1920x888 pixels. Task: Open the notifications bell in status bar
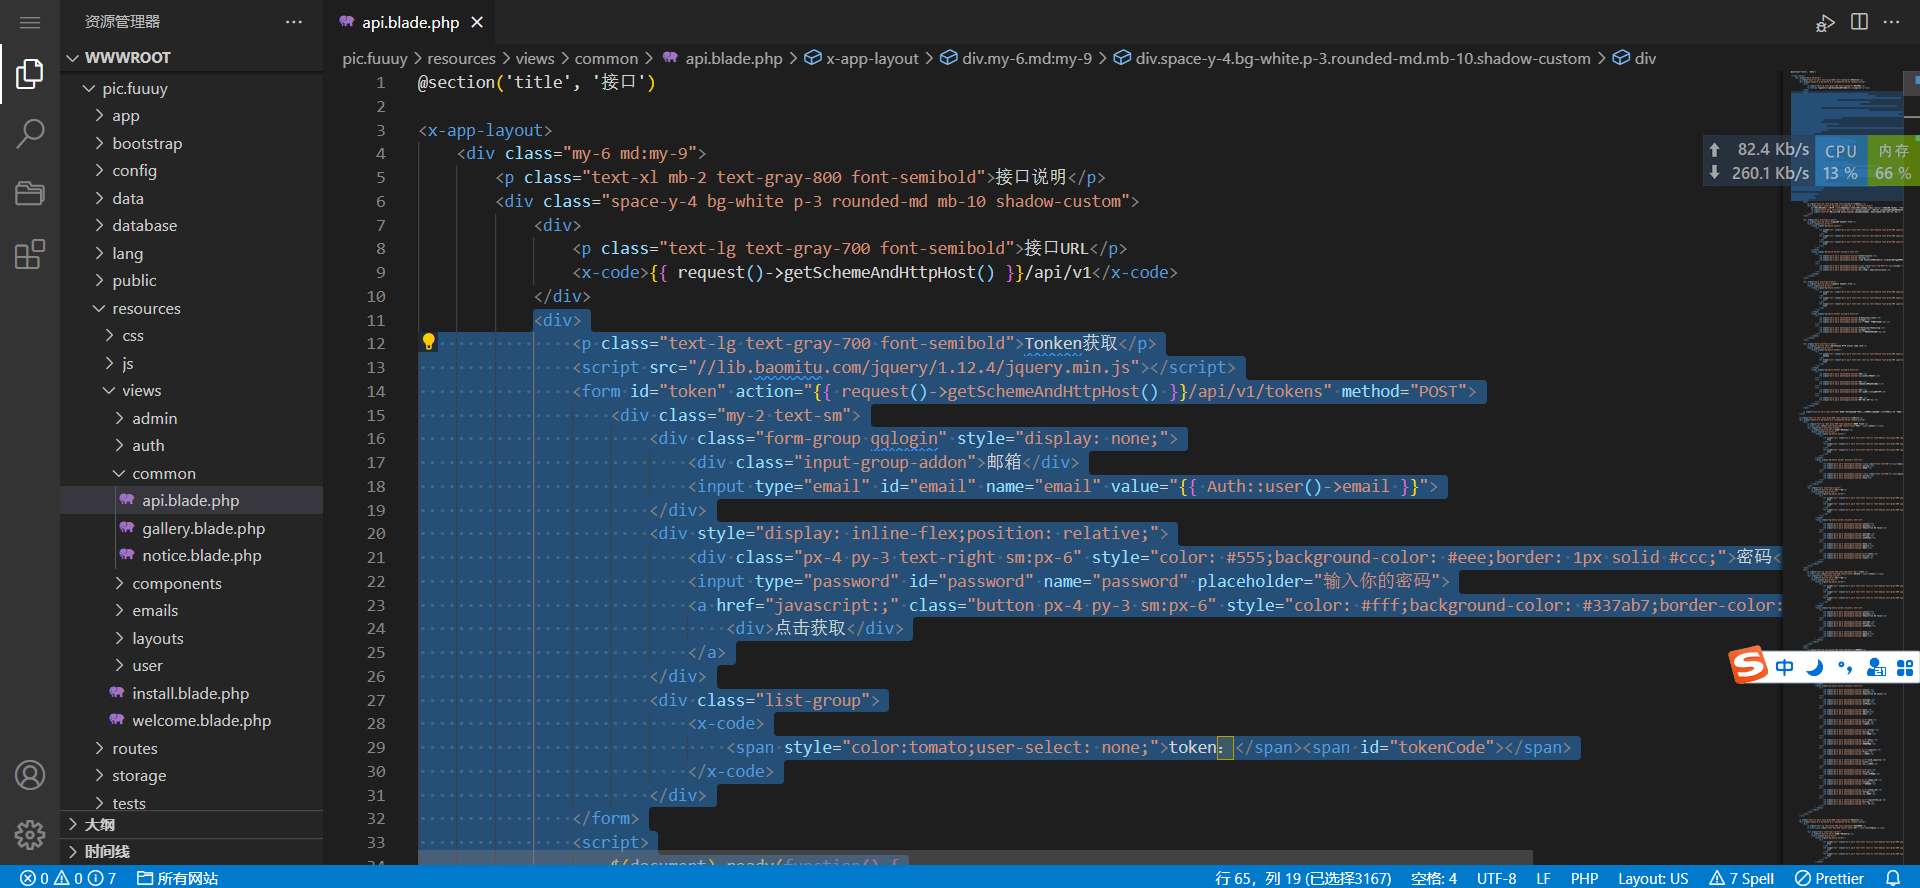point(1893,878)
